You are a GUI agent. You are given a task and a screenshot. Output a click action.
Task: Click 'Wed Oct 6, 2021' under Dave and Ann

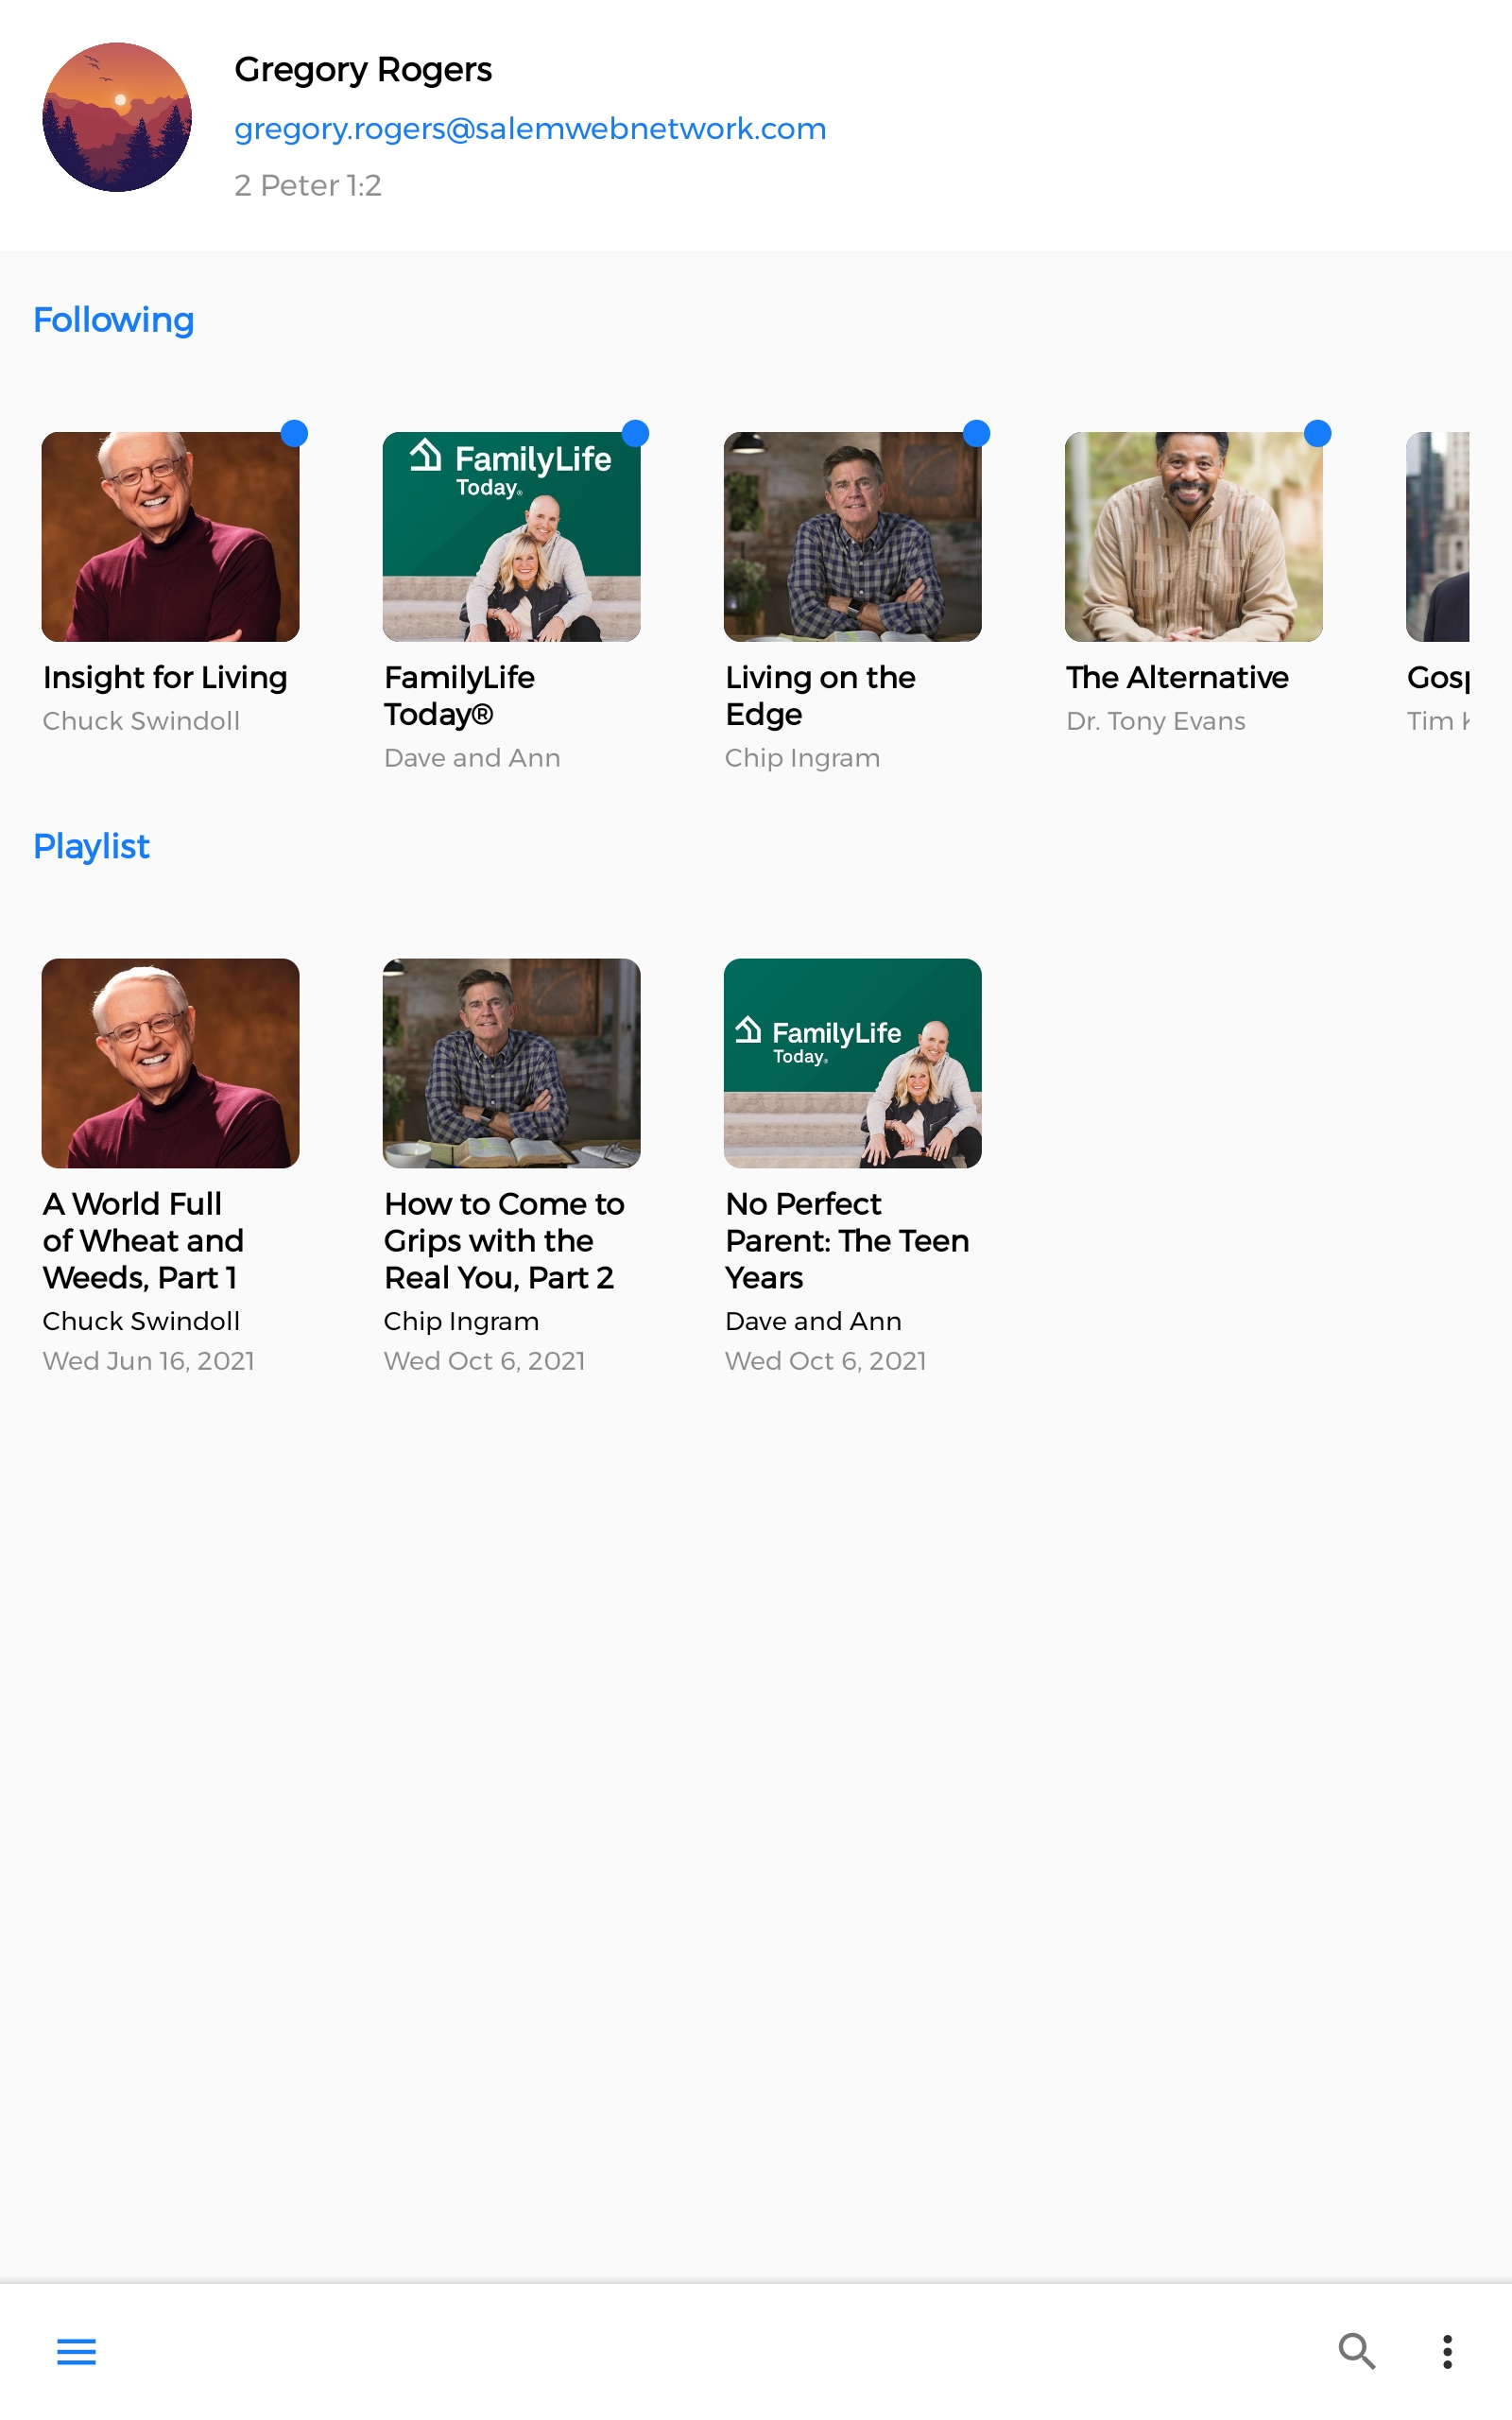(825, 1361)
